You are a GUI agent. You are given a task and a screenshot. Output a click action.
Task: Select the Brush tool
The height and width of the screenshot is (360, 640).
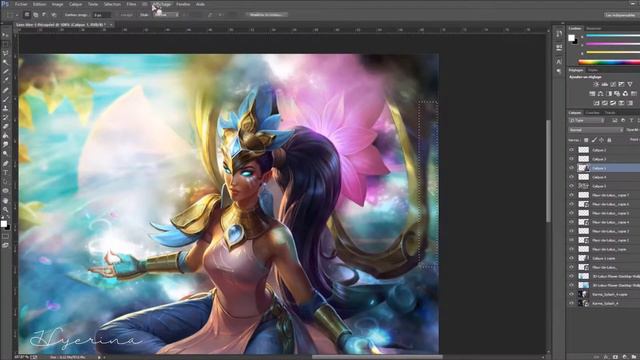[x=5, y=99]
